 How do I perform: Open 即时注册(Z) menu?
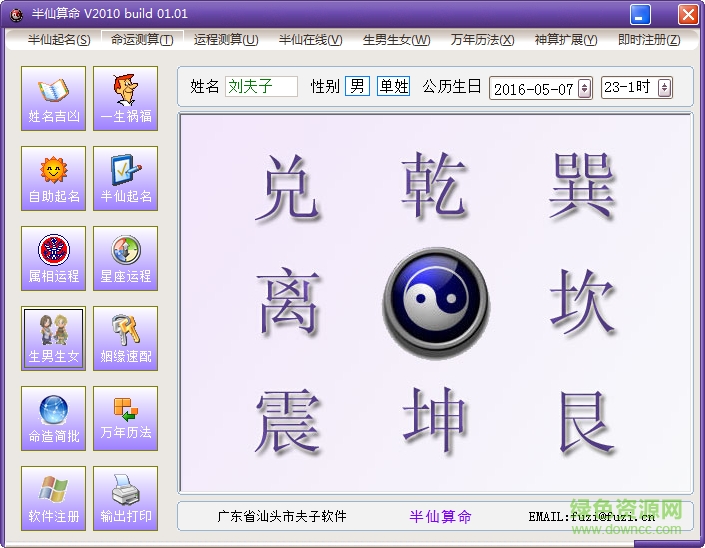click(649, 40)
